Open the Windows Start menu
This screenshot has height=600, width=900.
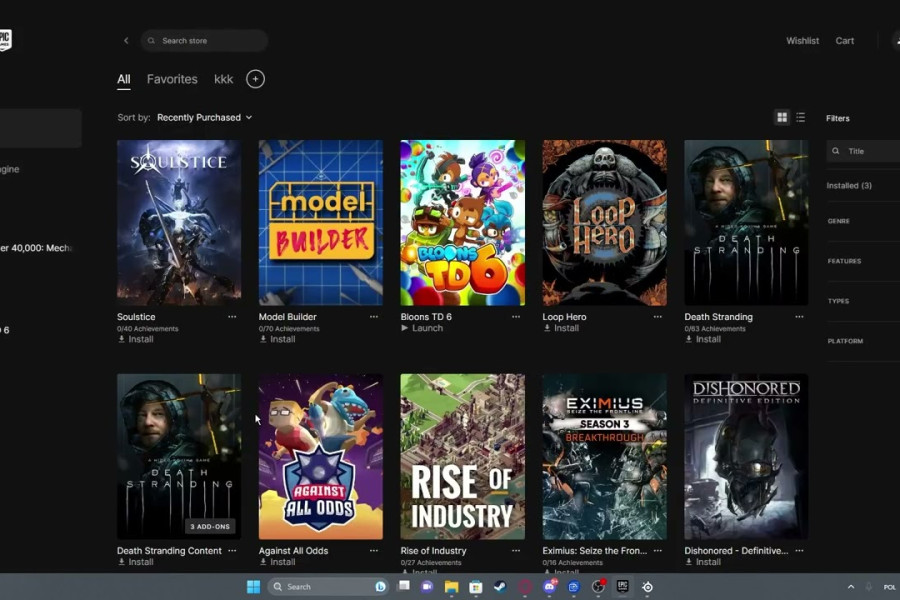tap(253, 587)
